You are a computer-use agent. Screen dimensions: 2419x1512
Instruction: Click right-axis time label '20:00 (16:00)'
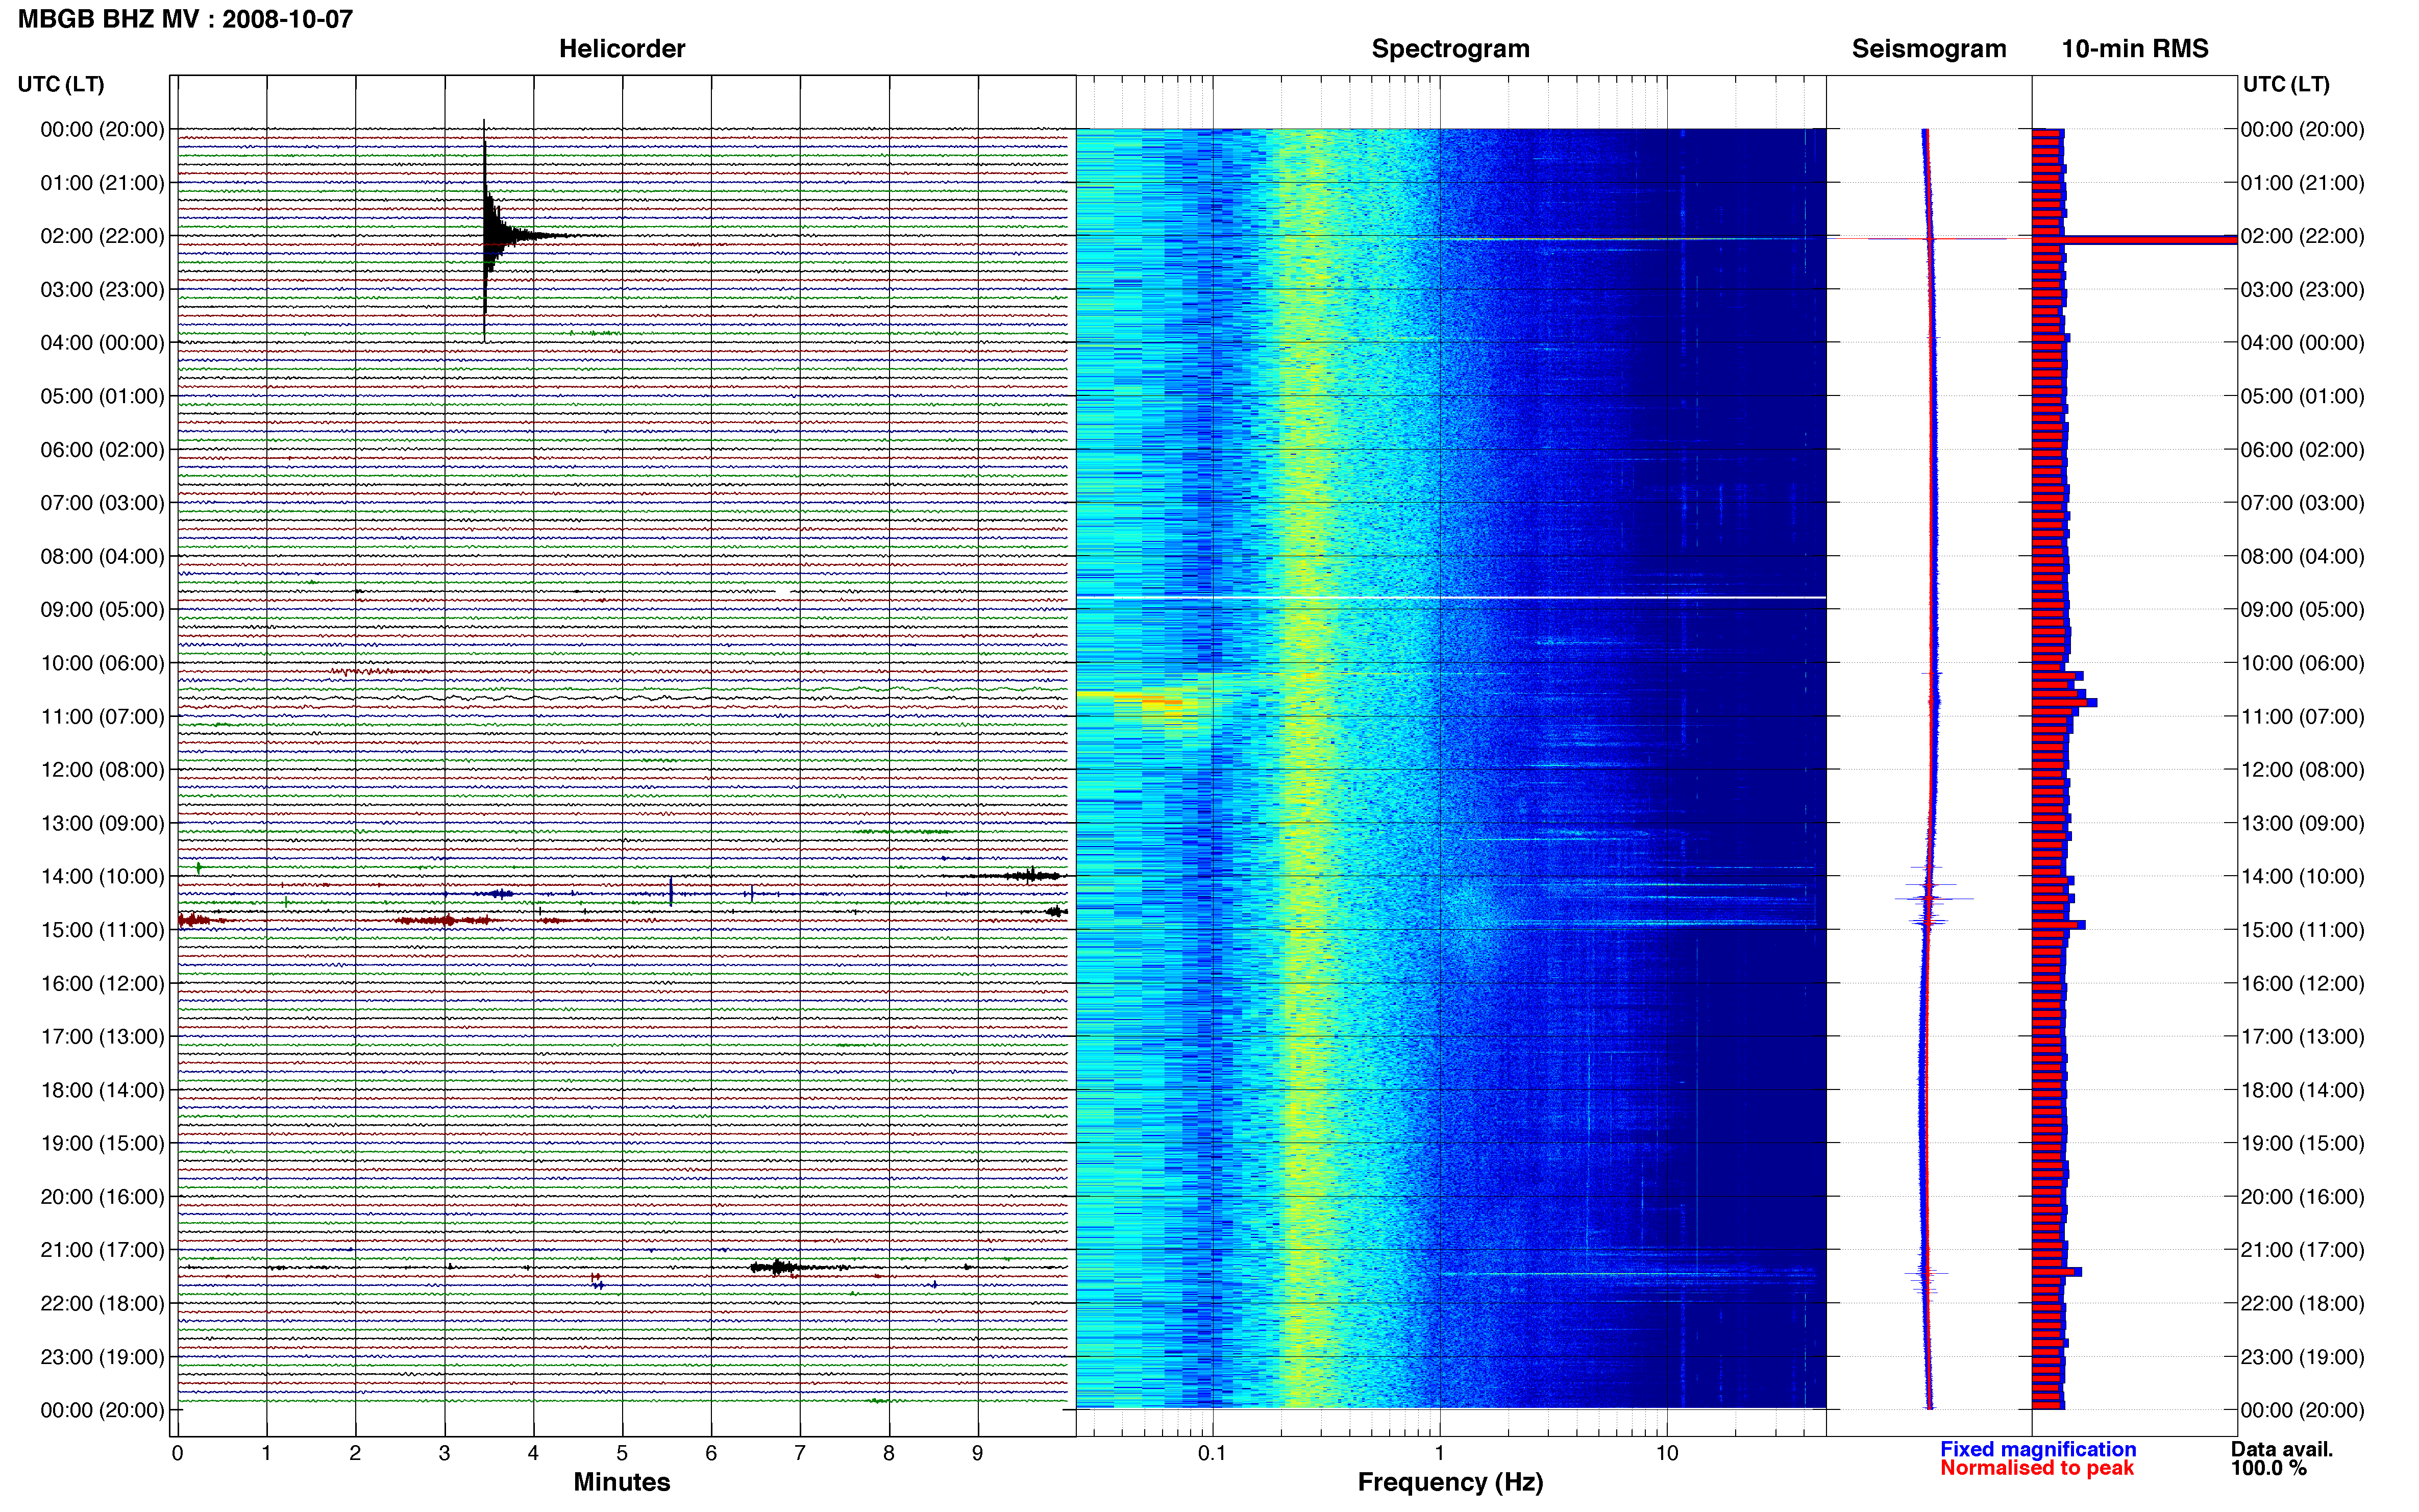[2302, 1197]
